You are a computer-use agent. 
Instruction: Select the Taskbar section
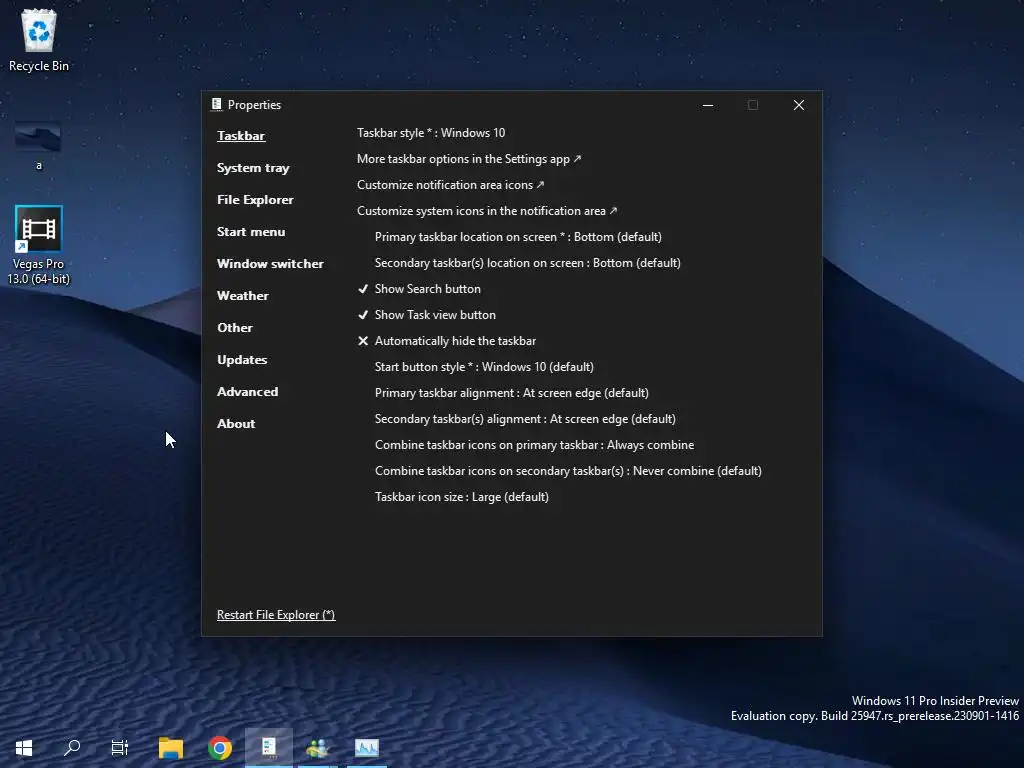pyautogui.click(x=241, y=136)
